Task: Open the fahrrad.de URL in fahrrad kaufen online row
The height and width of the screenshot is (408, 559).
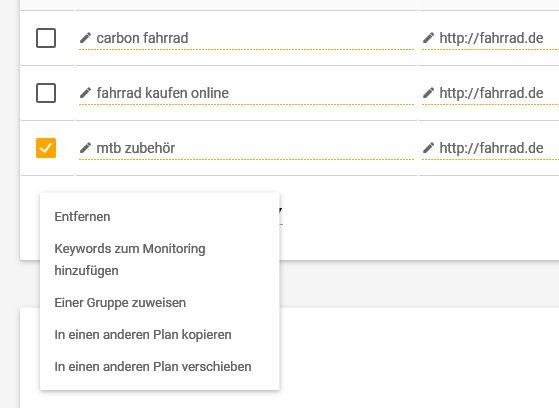Action: 491,93
